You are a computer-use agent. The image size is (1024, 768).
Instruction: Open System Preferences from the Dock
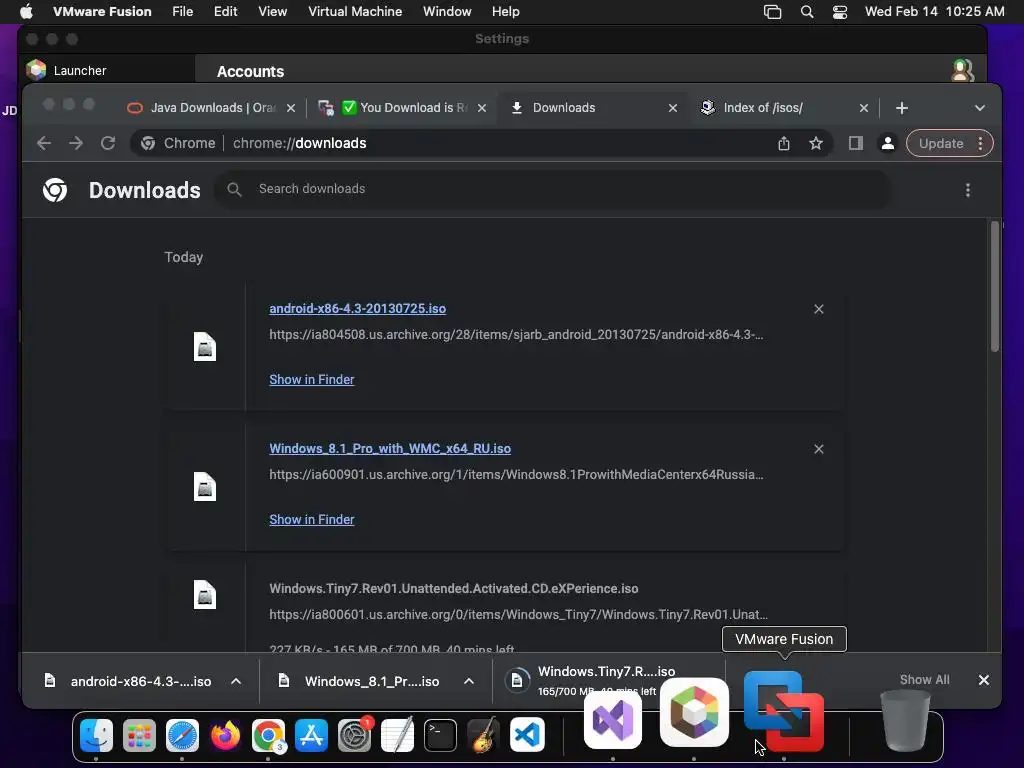[x=355, y=735]
